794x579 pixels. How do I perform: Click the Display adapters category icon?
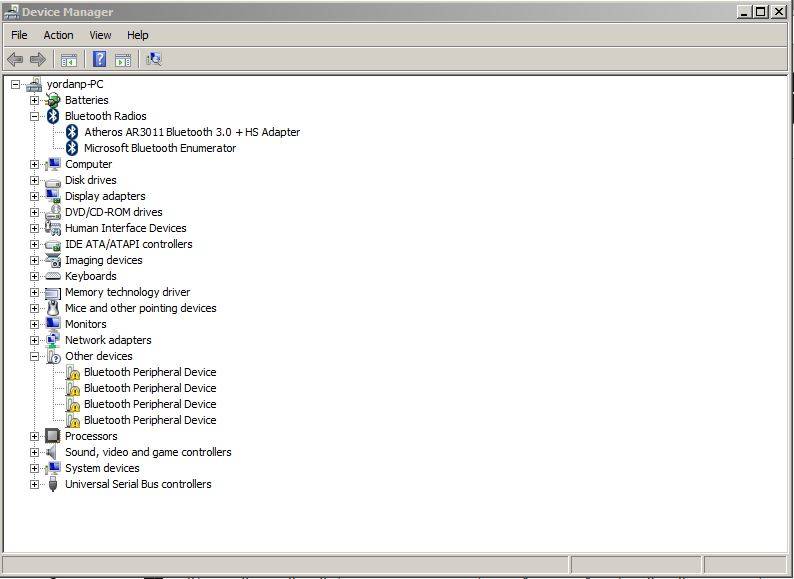pyautogui.click(x=53, y=196)
